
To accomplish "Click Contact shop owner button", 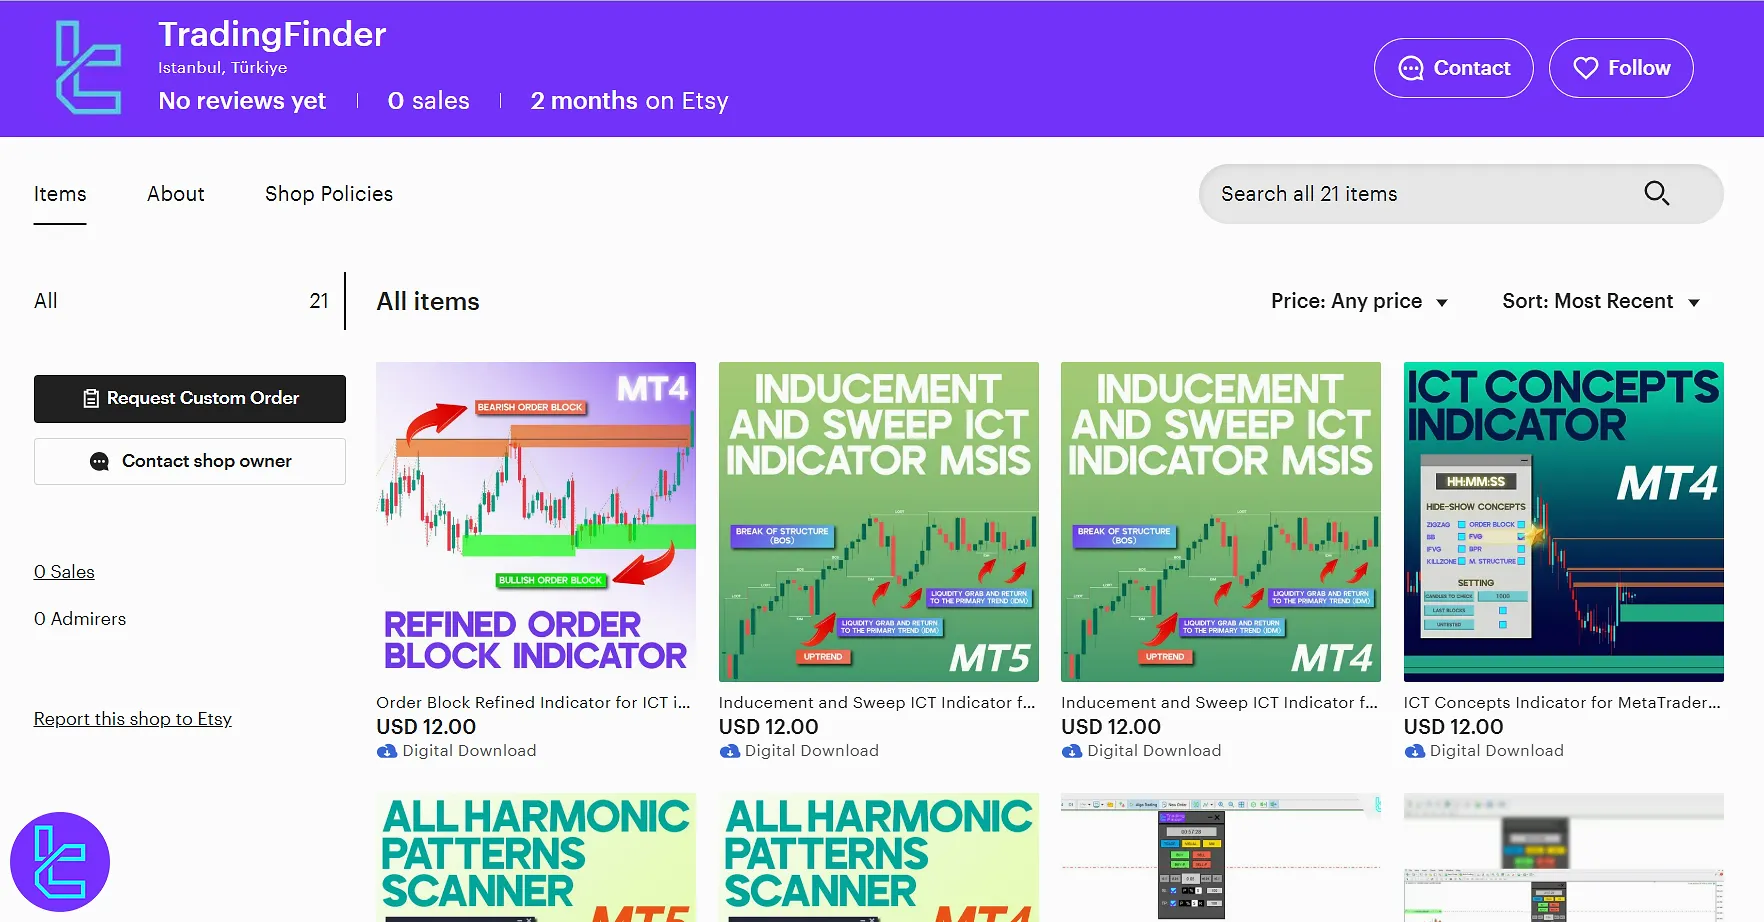I will click(x=190, y=461).
